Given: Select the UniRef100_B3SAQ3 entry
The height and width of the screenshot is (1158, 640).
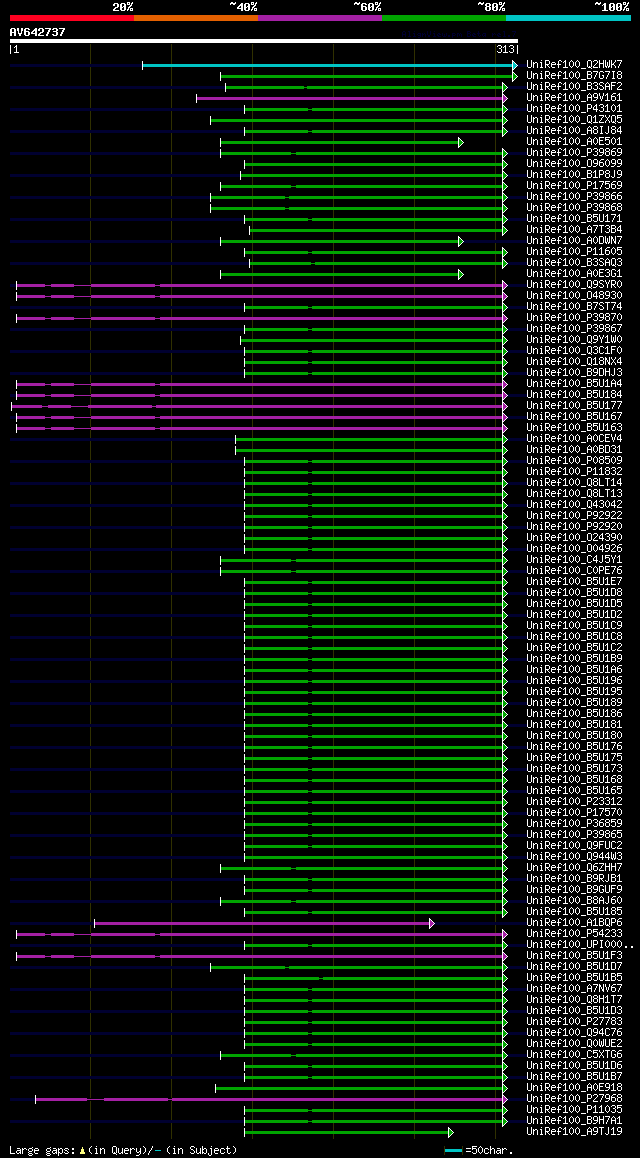Looking at the screenshot, I should tap(574, 263).
